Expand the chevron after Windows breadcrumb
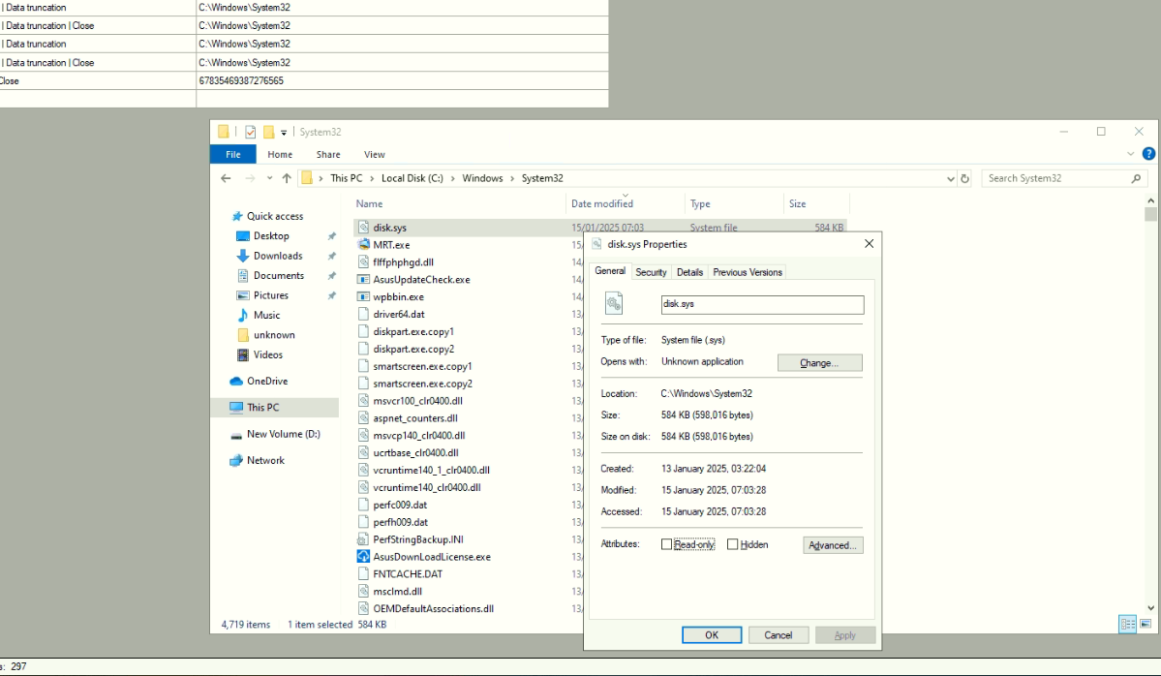The width and height of the screenshot is (1161, 676). click(x=512, y=178)
